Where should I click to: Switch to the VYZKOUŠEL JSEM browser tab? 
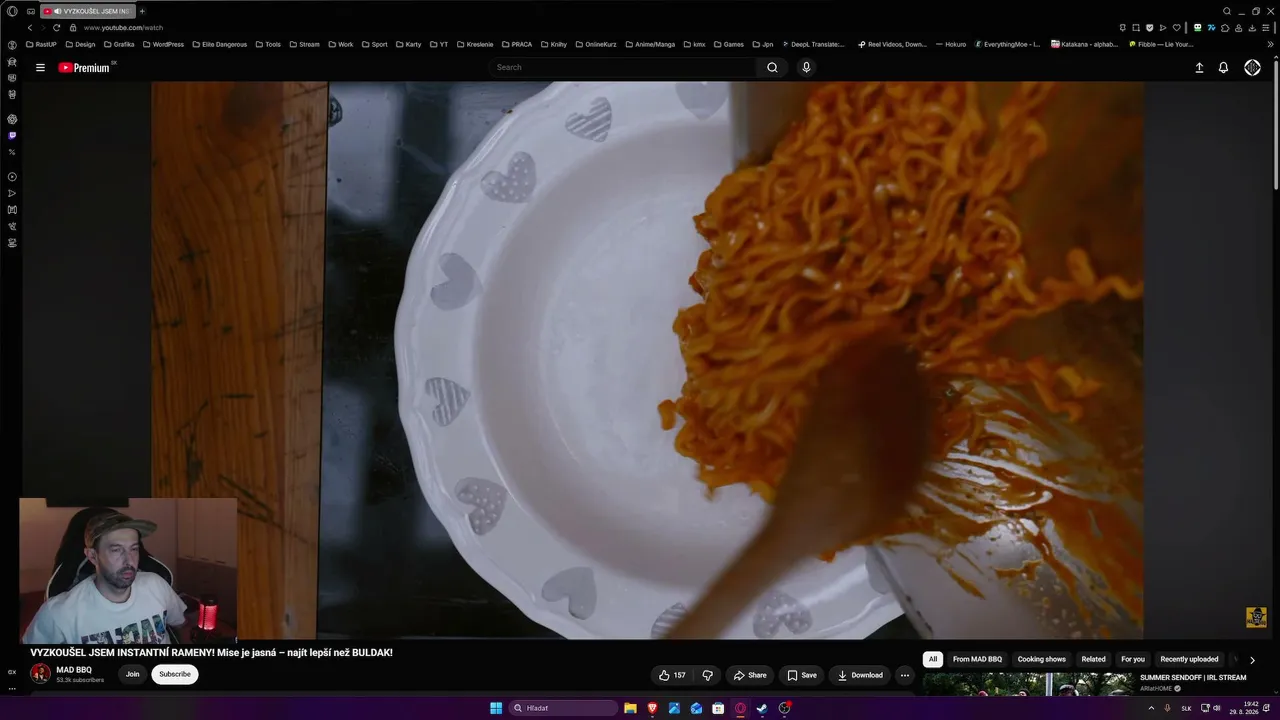coord(87,11)
